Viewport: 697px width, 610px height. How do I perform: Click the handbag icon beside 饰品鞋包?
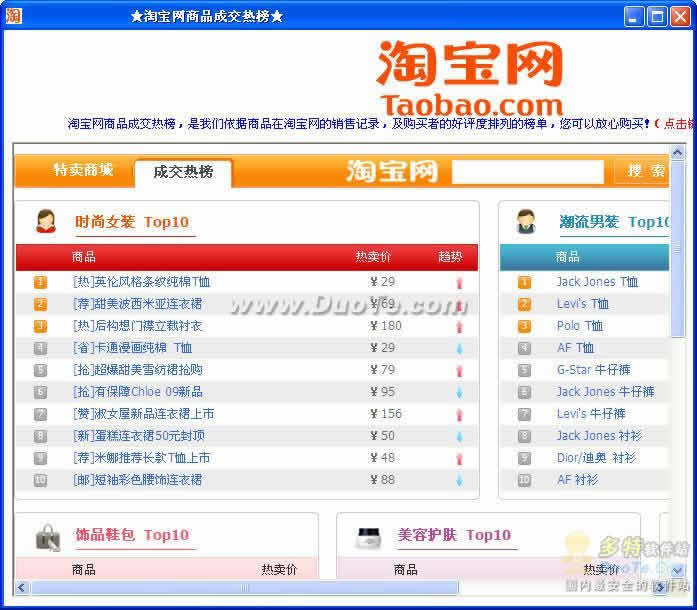click(x=48, y=537)
